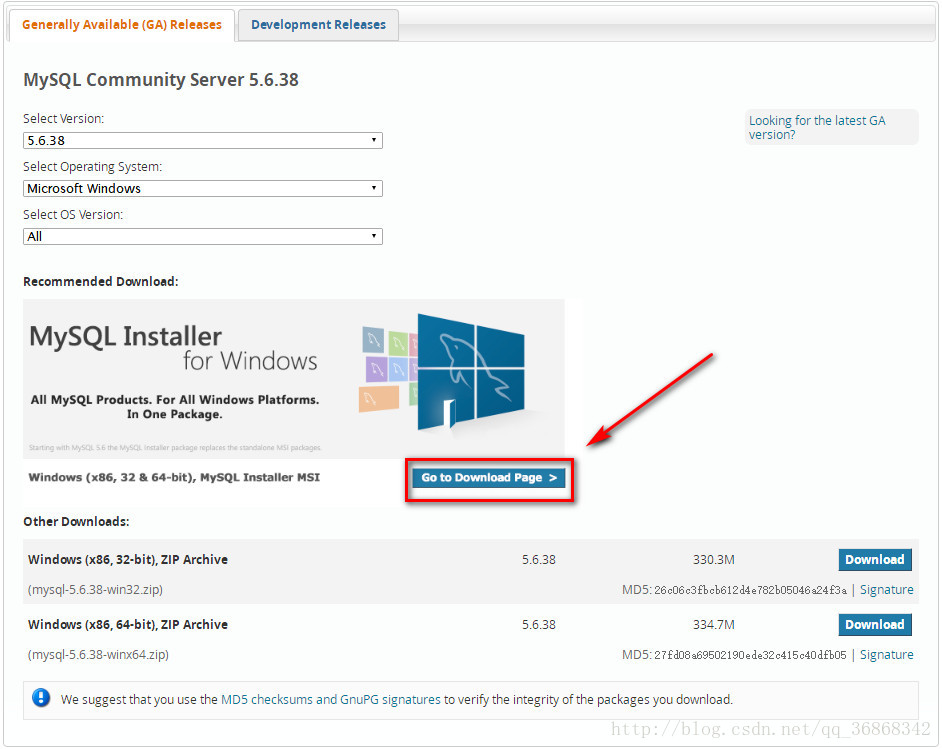The width and height of the screenshot is (942, 749).
Task: Click the 5.6.38 version in 32-bit row
Action: (539, 560)
